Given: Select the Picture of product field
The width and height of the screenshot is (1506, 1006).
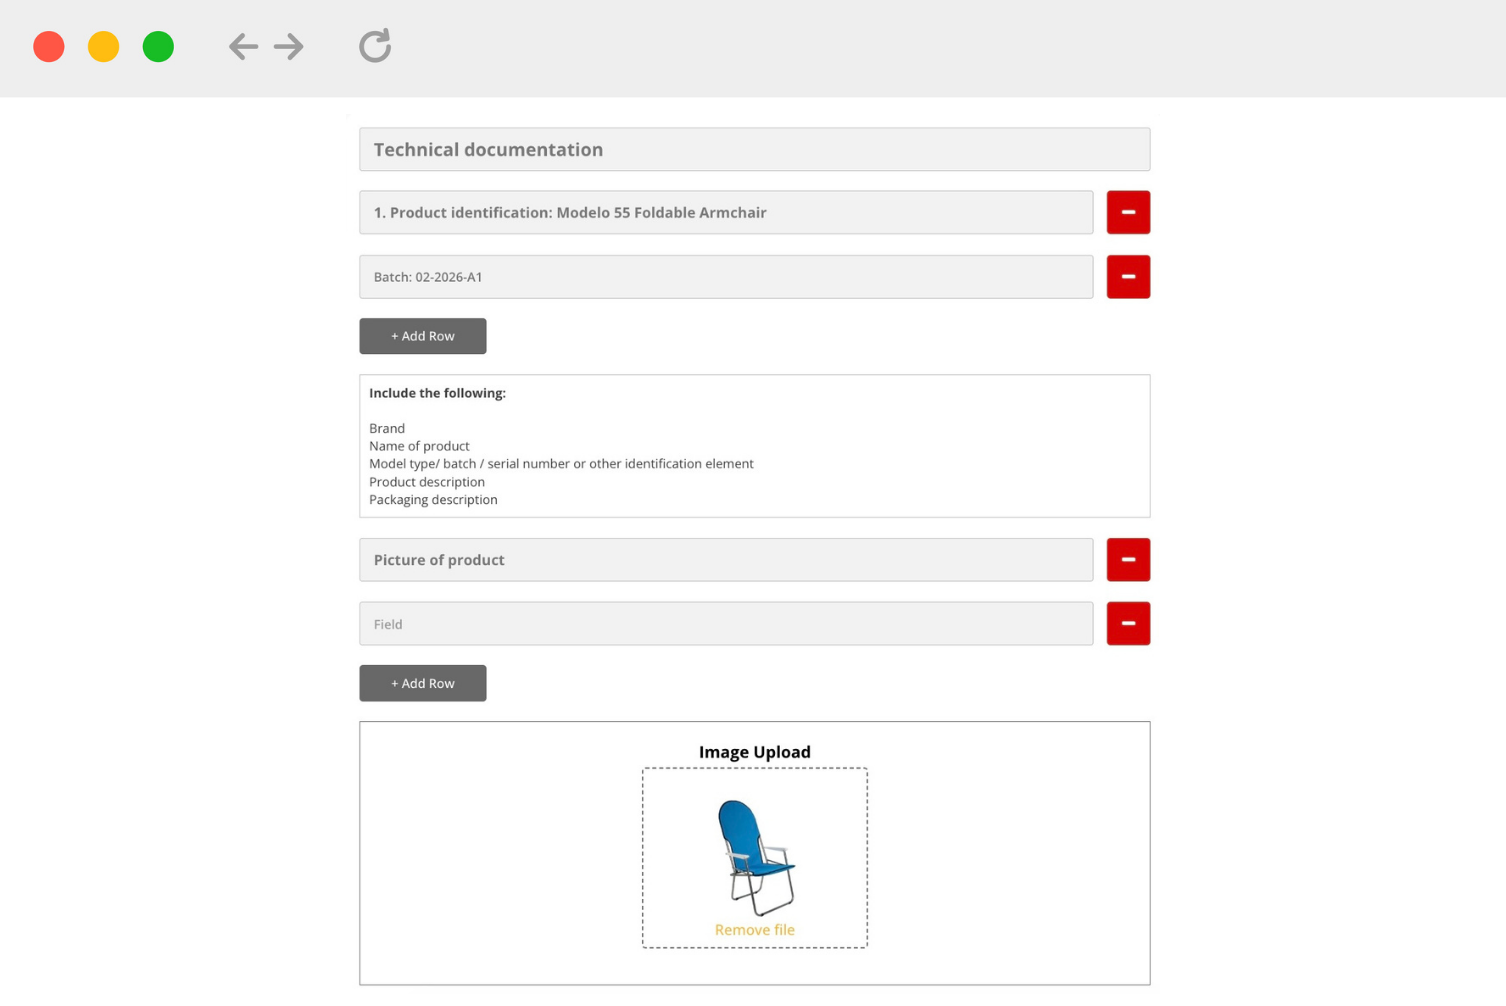Looking at the screenshot, I should pyautogui.click(x=726, y=560).
